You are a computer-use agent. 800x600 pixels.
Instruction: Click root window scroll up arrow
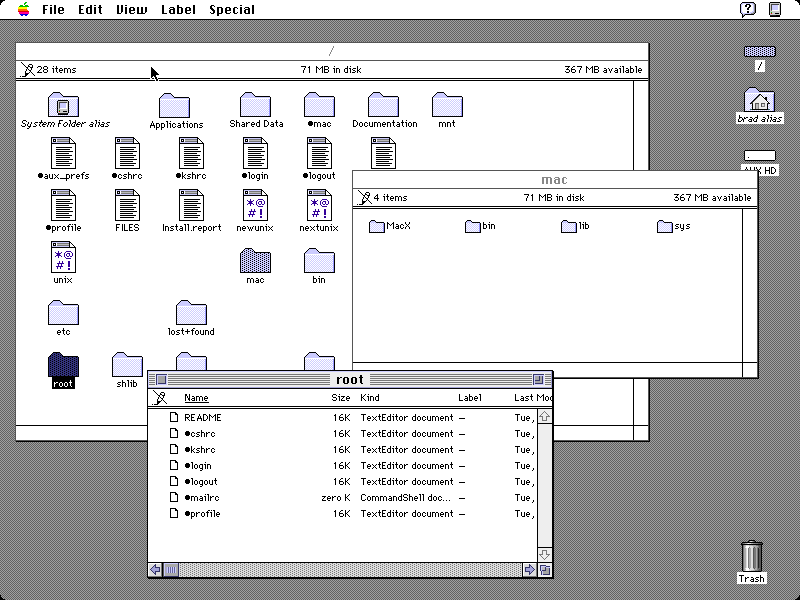pos(544,416)
